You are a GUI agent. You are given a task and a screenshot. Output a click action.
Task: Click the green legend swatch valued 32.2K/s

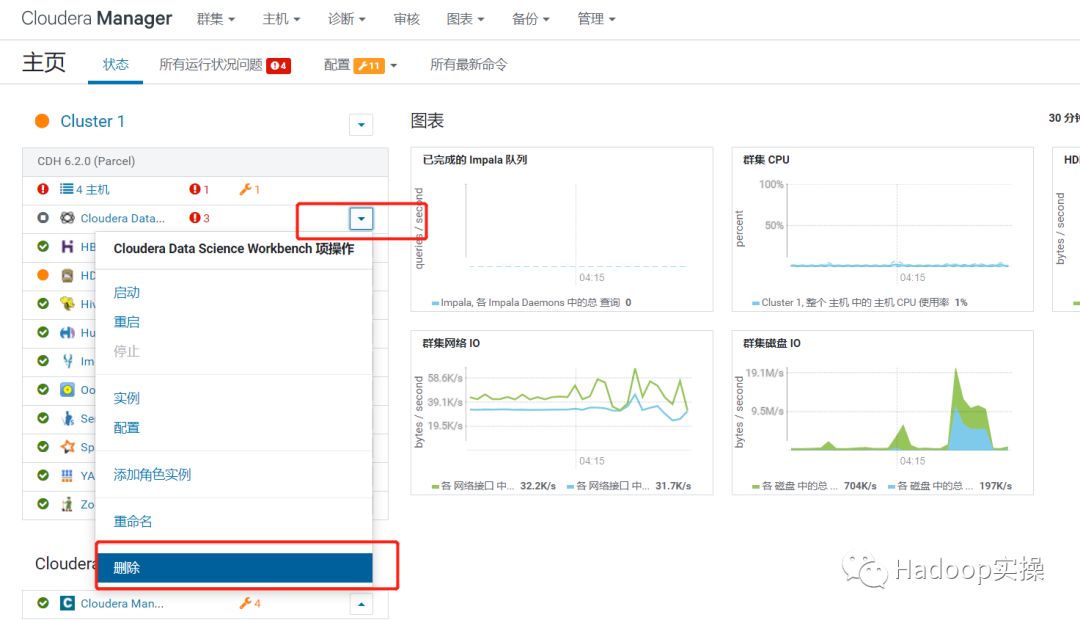click(x=435, y=486)
